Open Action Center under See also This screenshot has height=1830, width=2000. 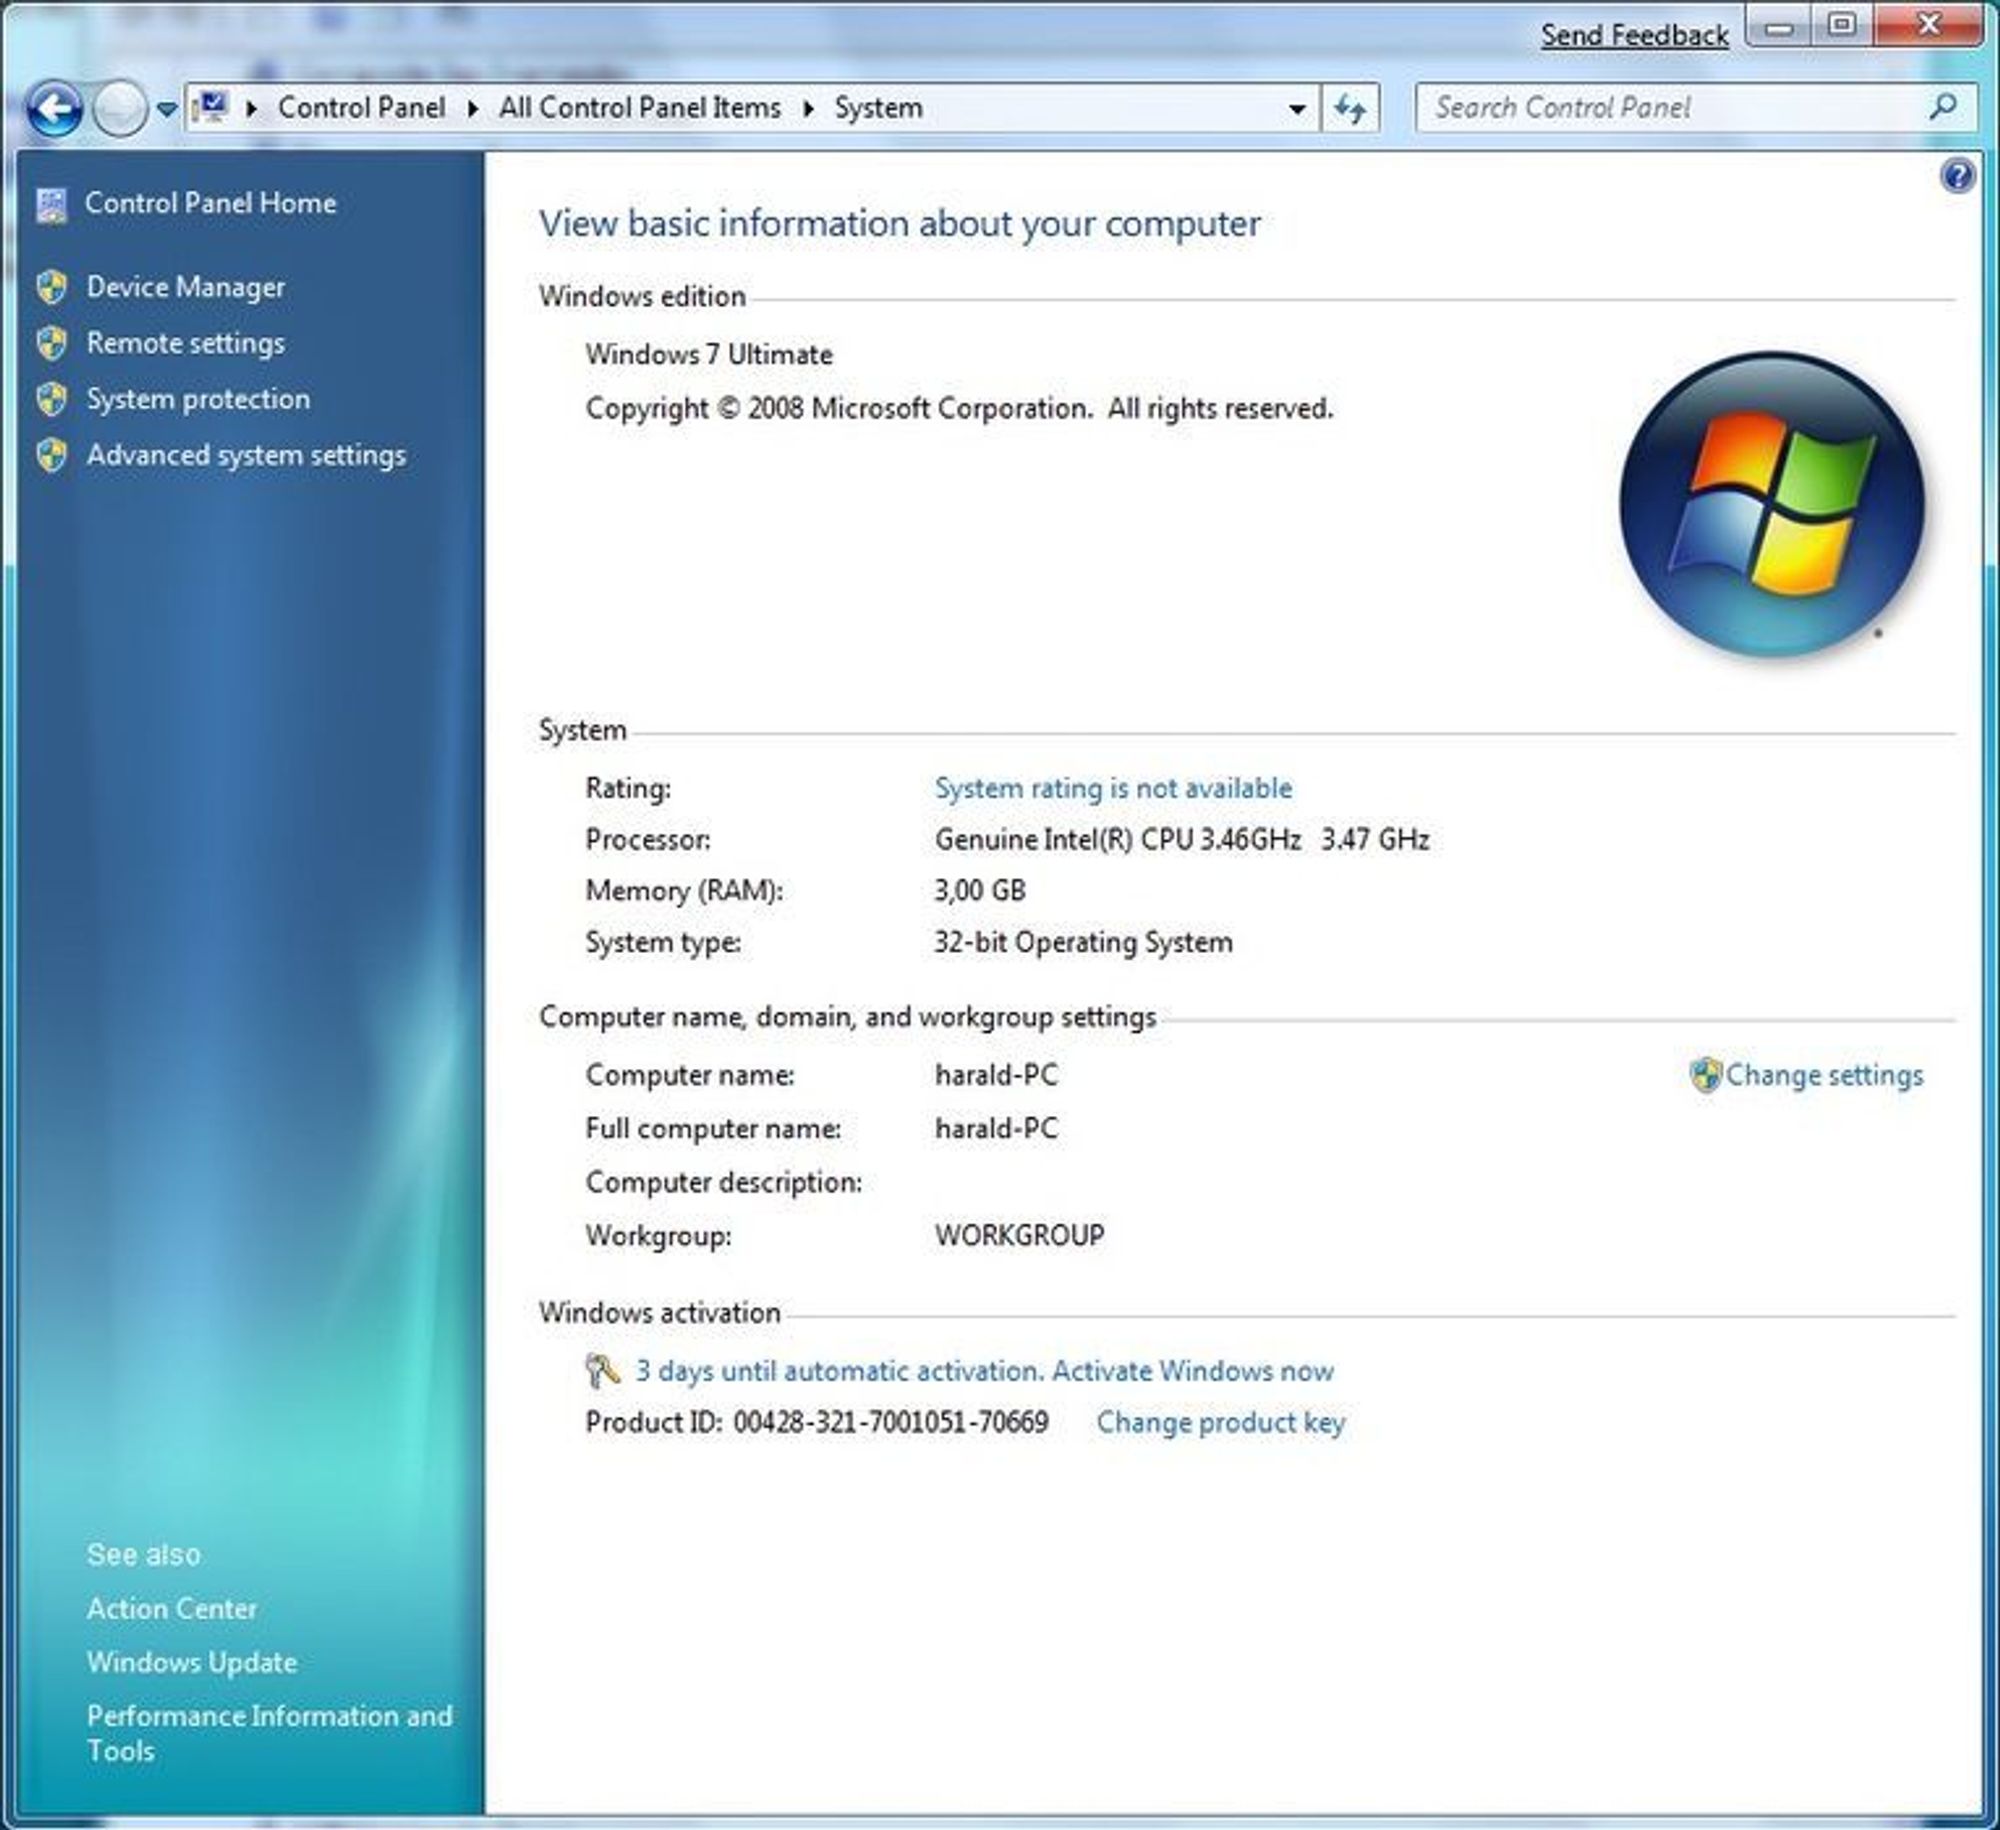172,1609
